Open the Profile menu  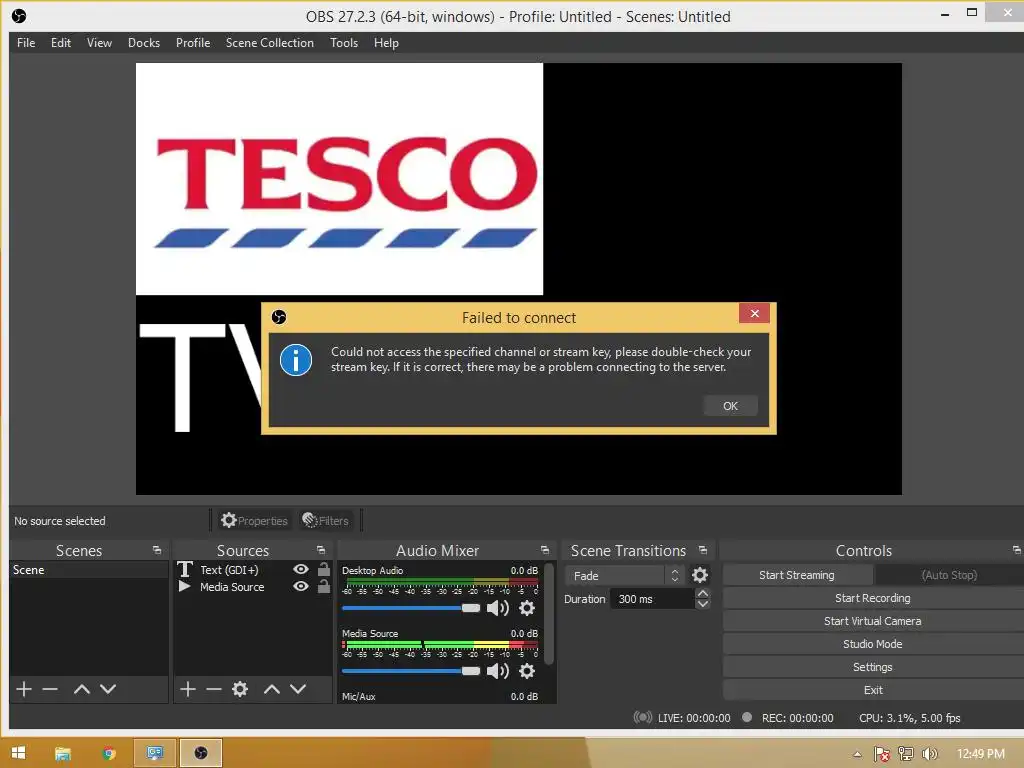point(193,42)
